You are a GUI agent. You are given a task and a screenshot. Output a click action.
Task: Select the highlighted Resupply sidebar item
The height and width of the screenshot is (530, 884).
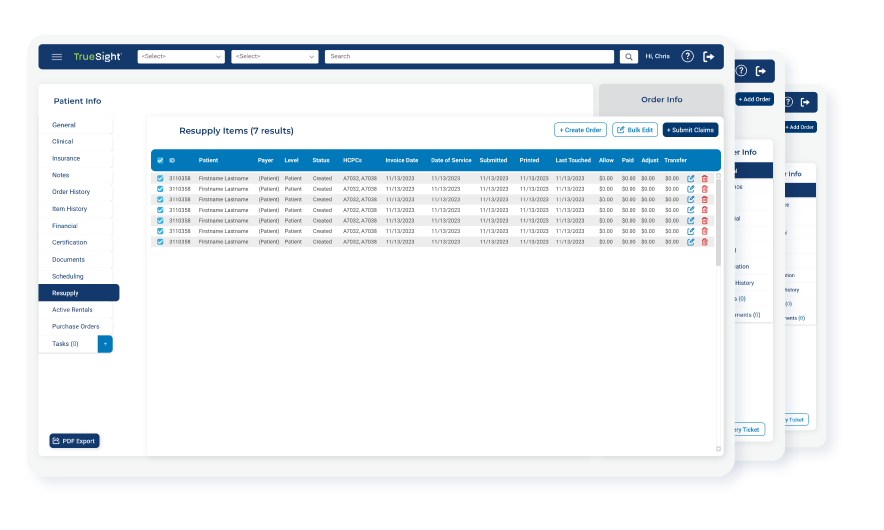78,293
